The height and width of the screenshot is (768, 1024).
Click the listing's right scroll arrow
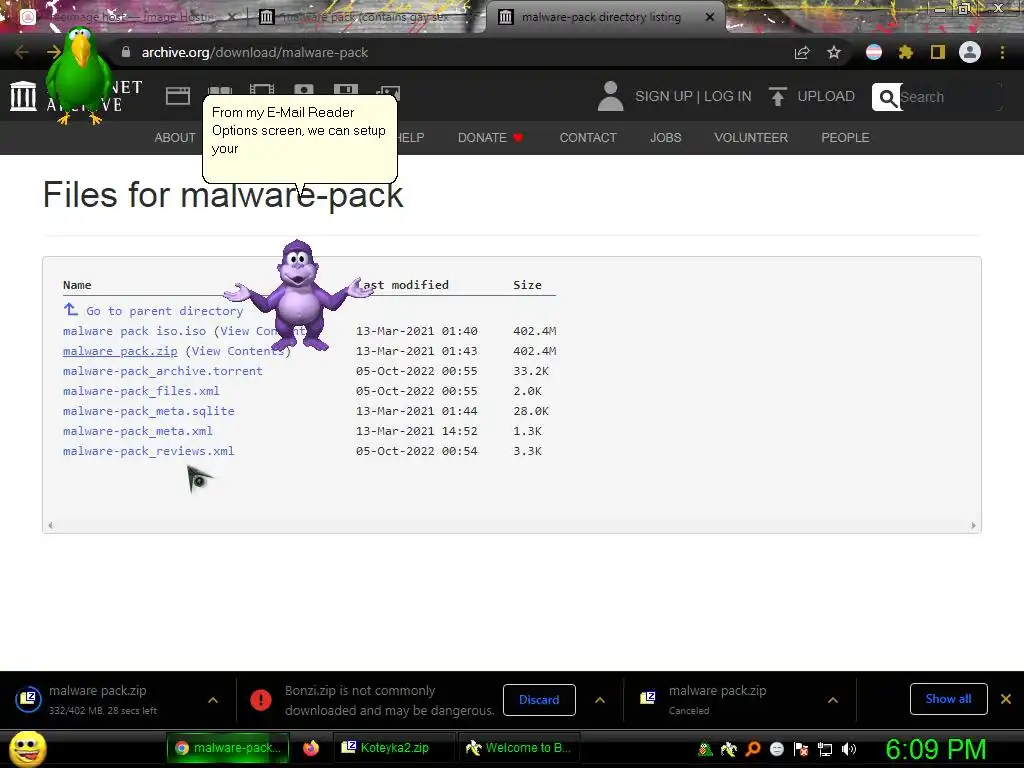click(973, 525)
